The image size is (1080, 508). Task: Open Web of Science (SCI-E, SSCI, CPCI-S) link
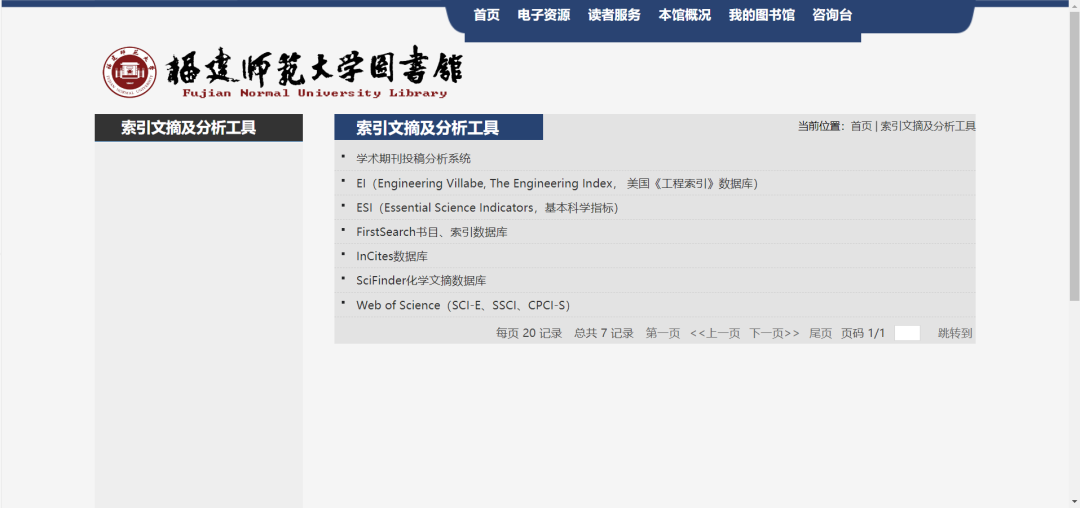pos(463,305)
